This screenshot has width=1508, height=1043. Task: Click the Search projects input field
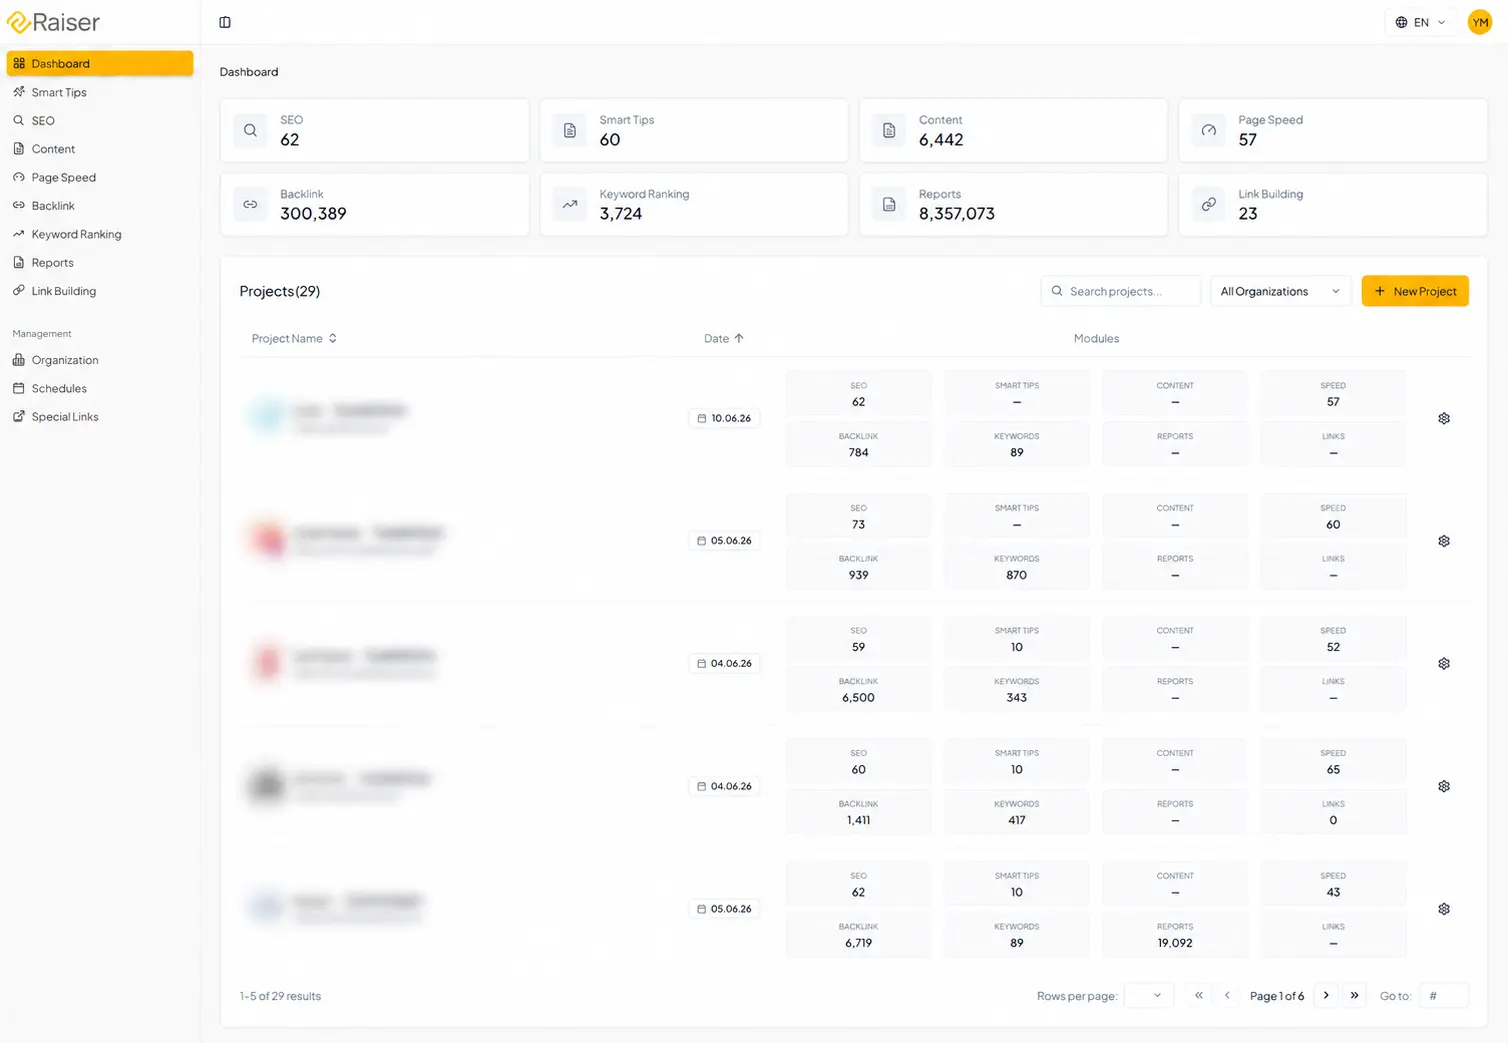point(1121,291)
